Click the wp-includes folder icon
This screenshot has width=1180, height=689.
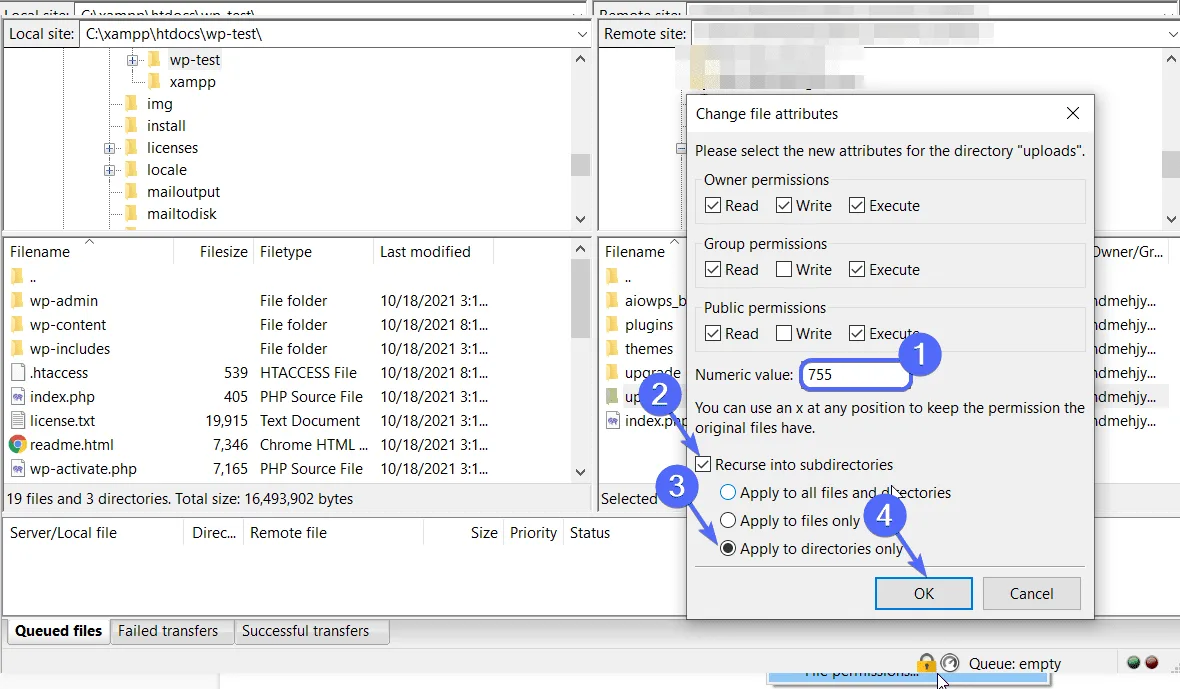coord(17,349)
